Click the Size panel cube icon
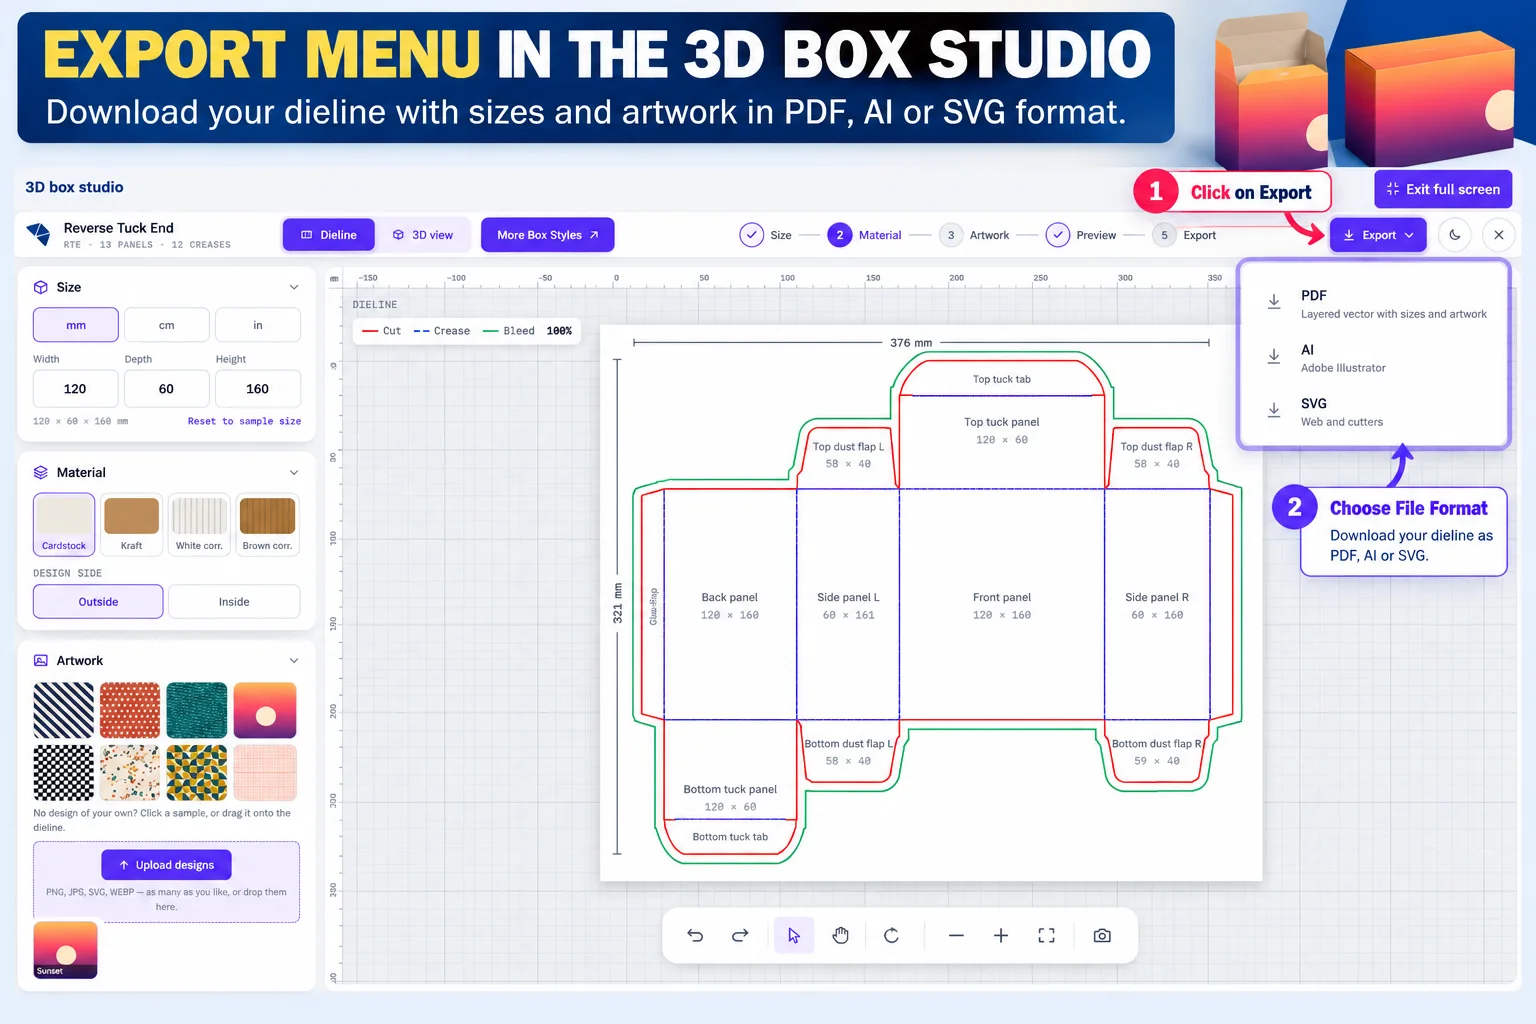Viewport: 1536px width, 1024px height. (x=41, y=287)
